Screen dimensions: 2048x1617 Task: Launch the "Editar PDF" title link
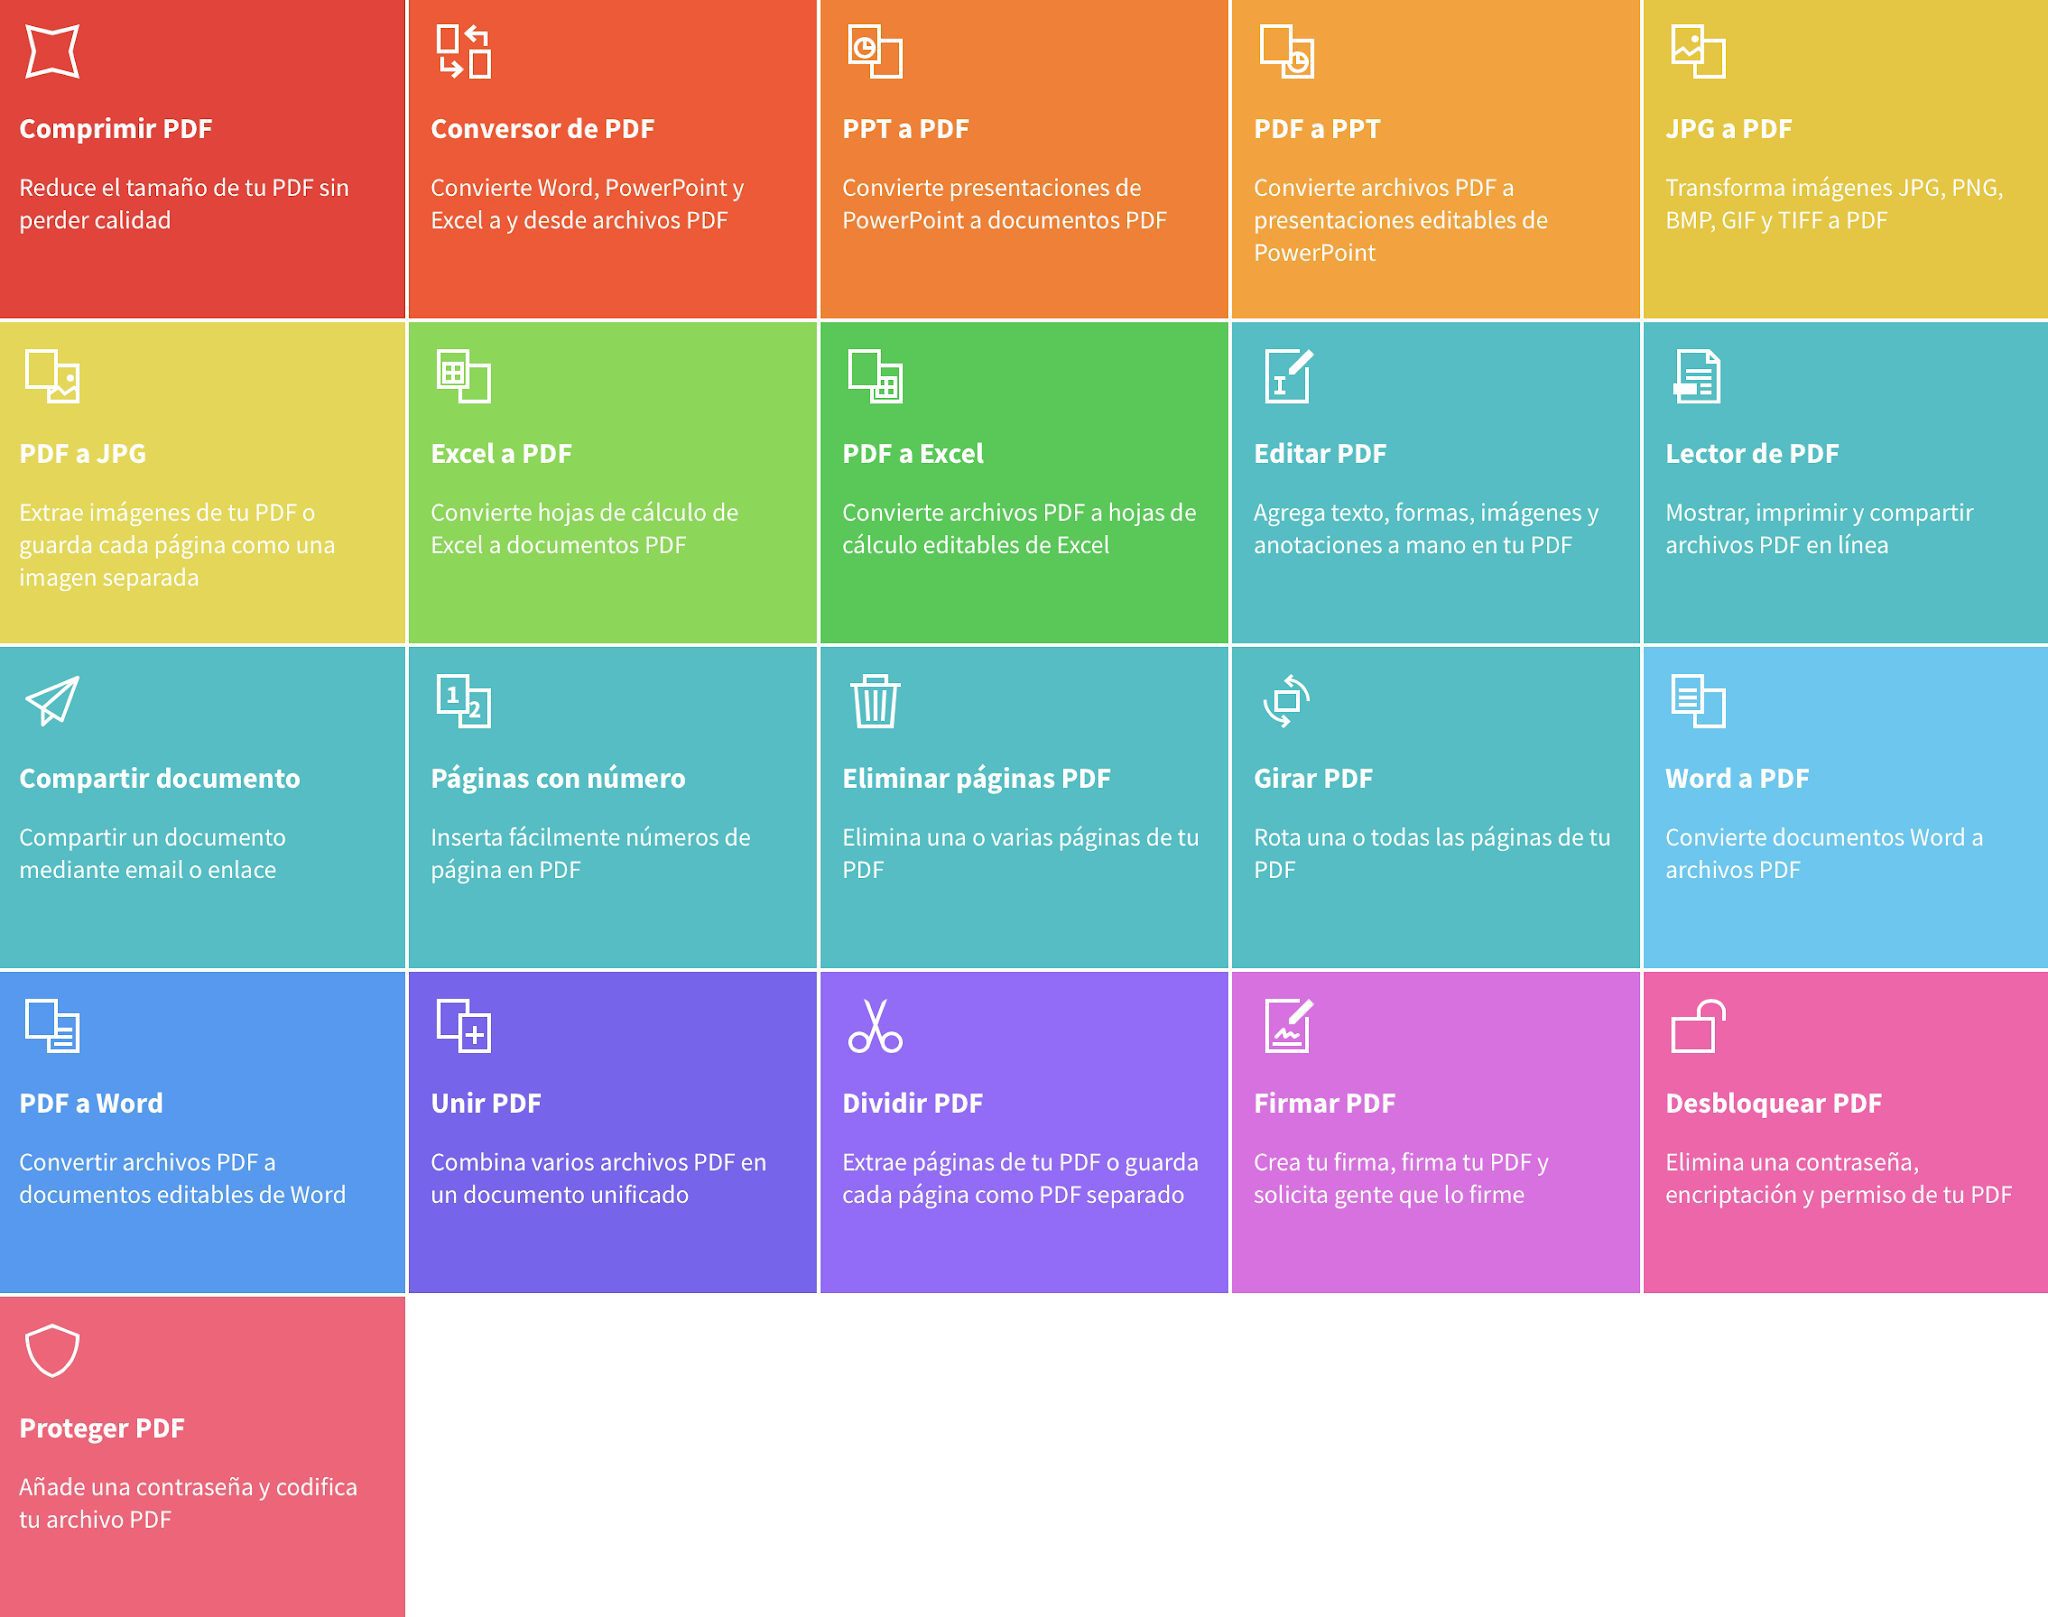point(1320,454)
